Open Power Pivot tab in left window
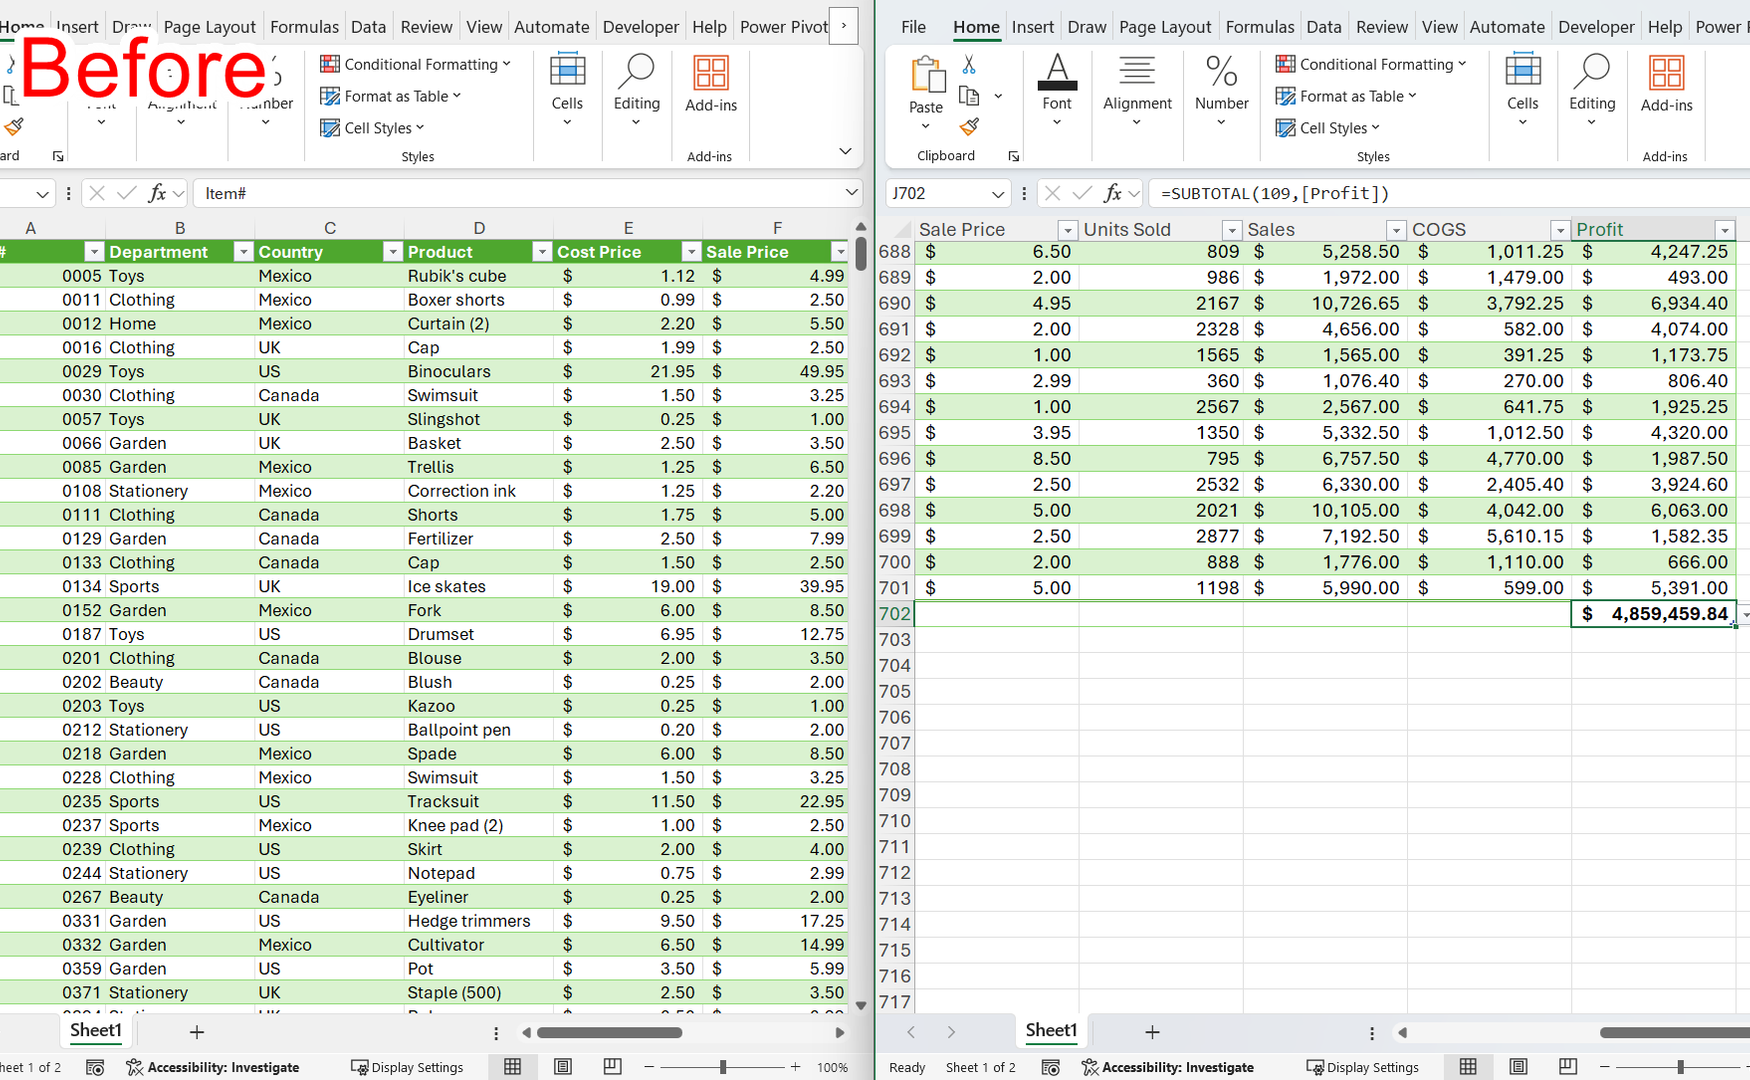Viewport: 1750px width, 1080px height. (783, 27)
